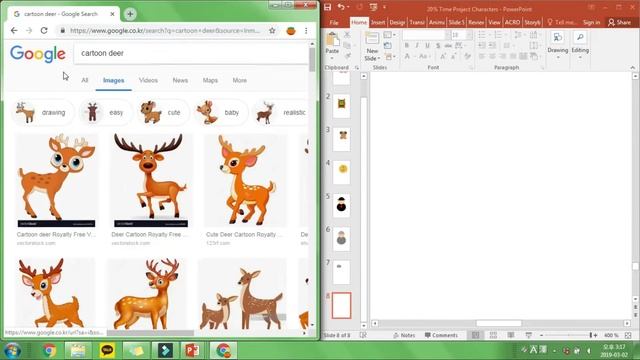This screenshot has width=640, height=360.
Task: Open the News tab in Google
Action: [180, 80]
